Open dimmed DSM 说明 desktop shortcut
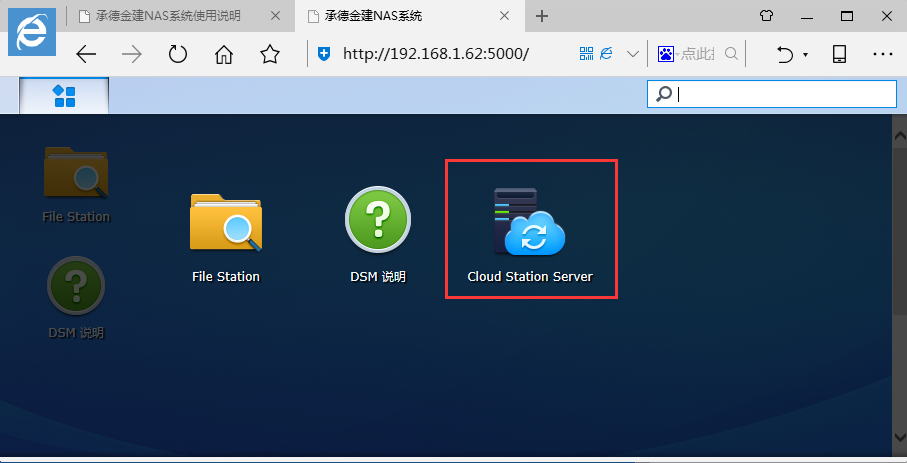Viewport: 907px width, 463px height. click(76, 298)
